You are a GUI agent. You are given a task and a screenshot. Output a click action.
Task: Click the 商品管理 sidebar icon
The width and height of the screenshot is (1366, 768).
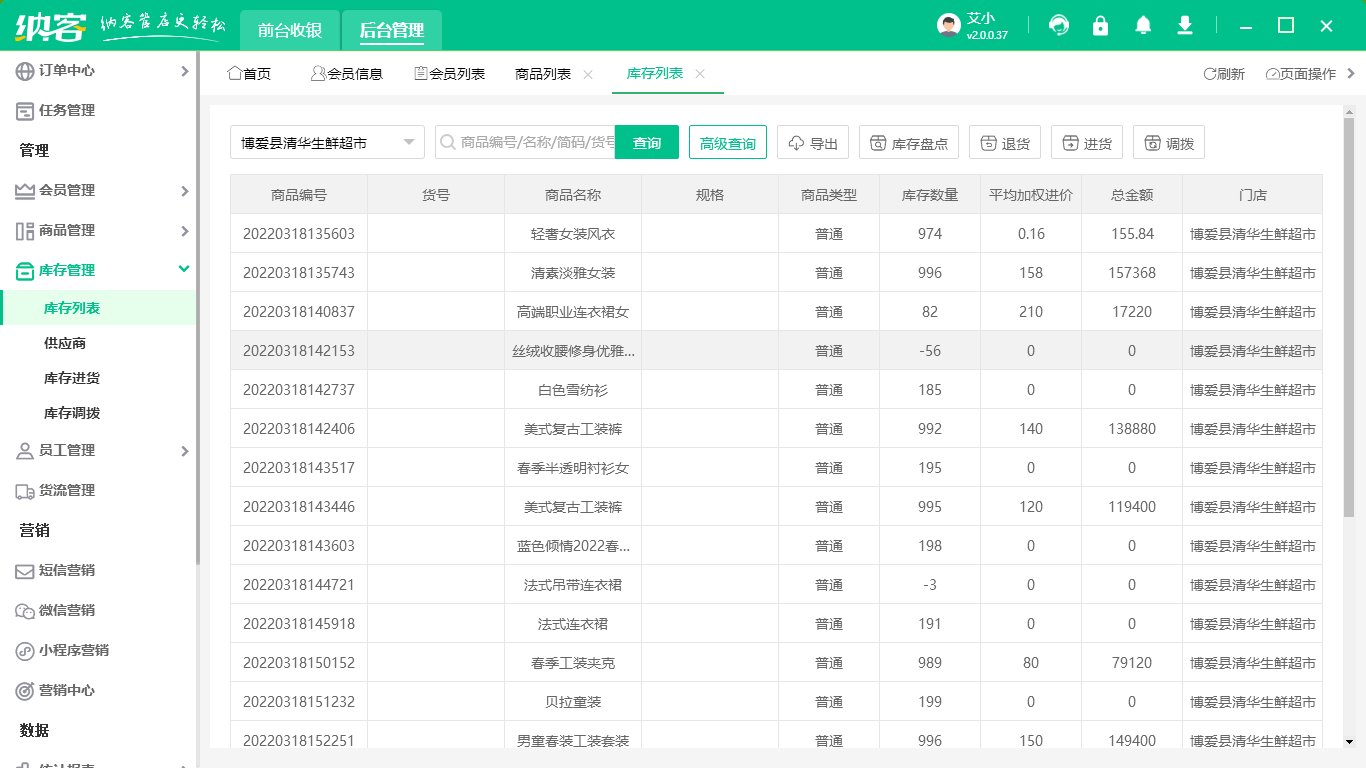[25, 231]
